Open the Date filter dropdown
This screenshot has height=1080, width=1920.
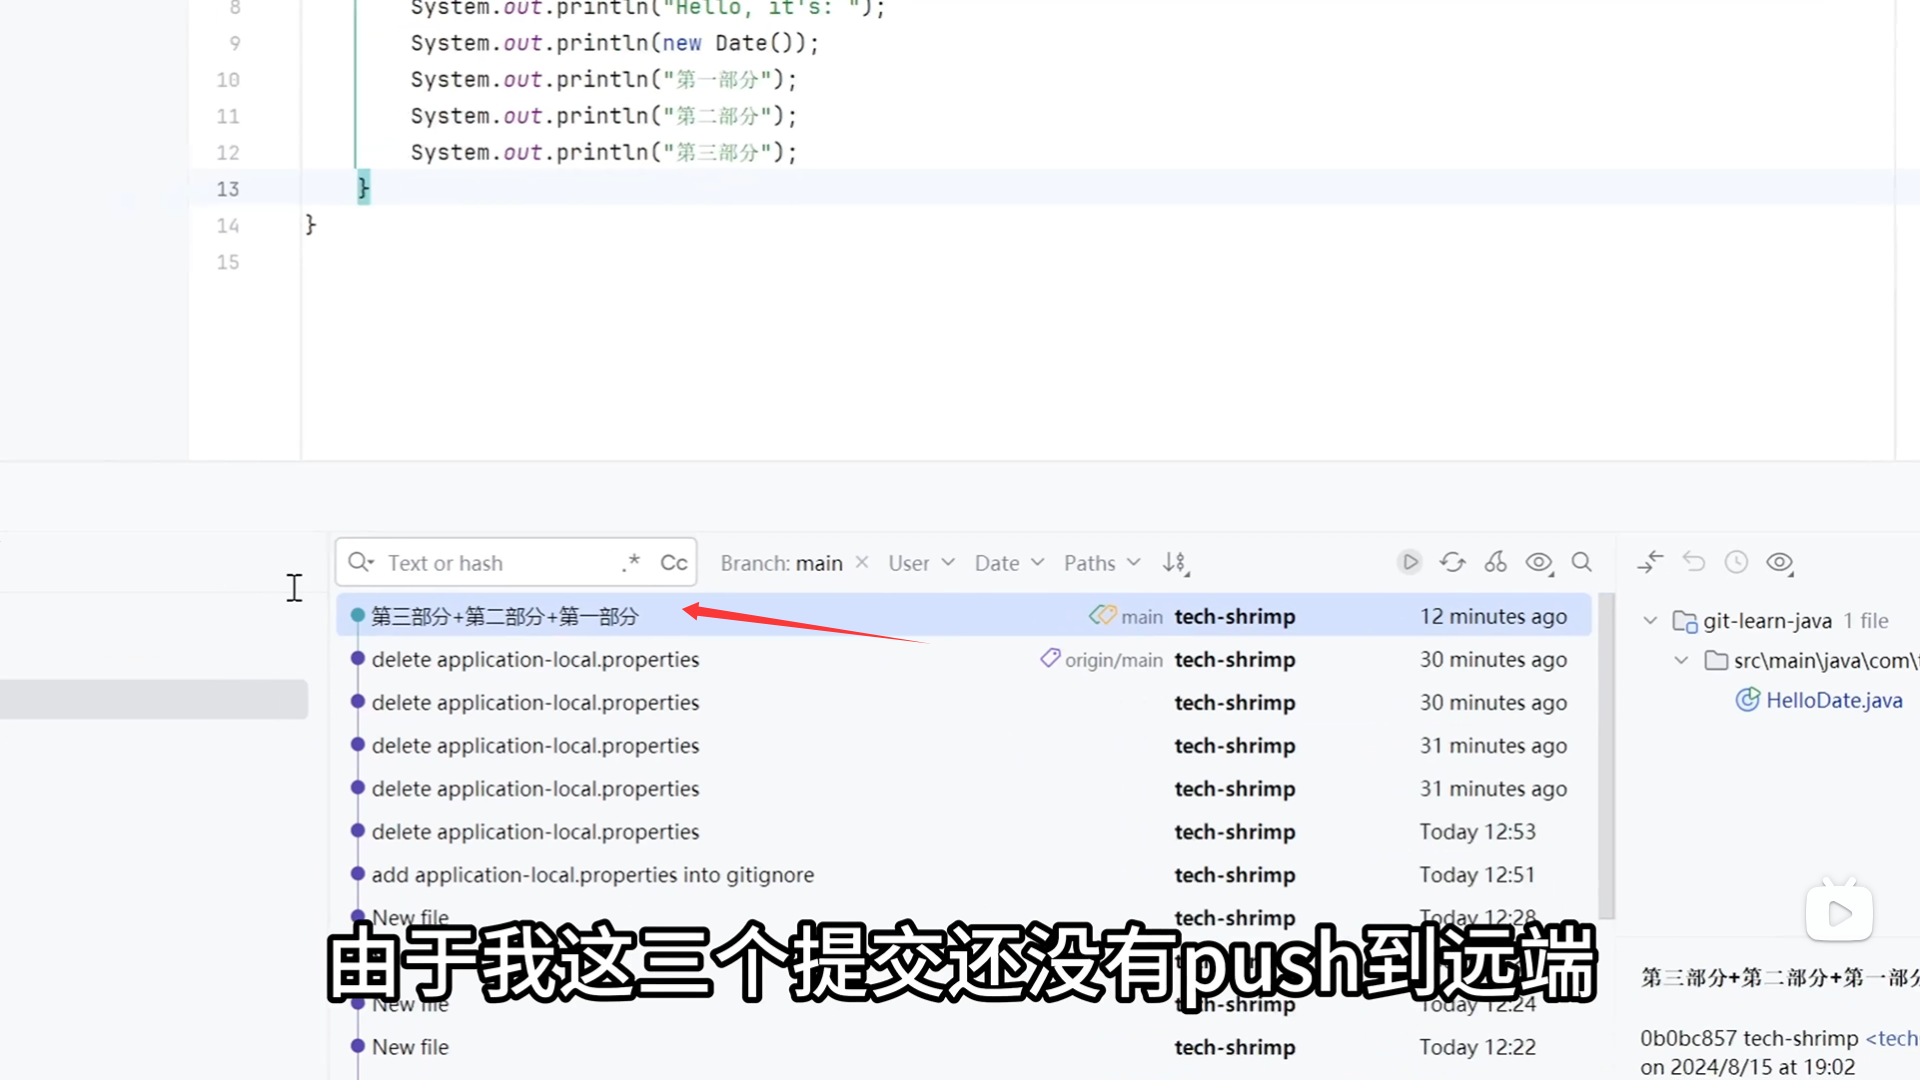[x=1008, y=563]
